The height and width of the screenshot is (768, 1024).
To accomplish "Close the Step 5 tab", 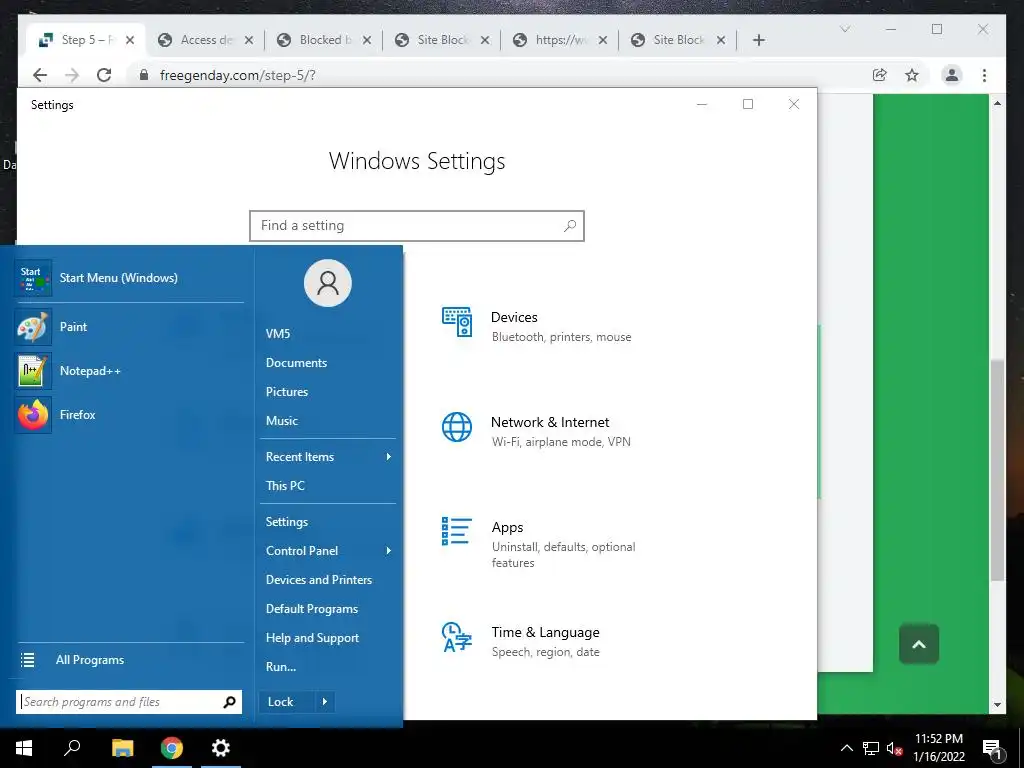I will pos(130,40).
